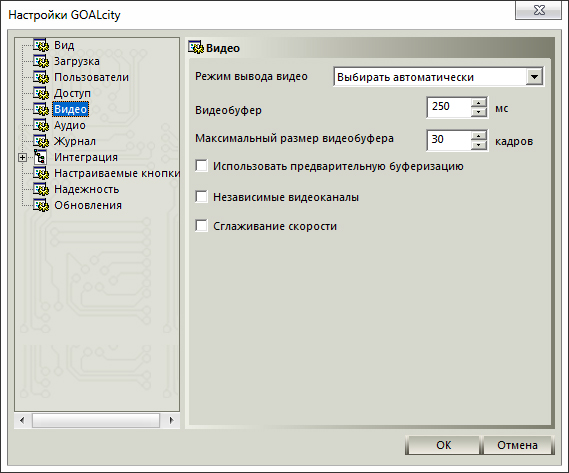Click the settings icon beside Надежность
This screenshot has width=569, height=473.
click(41, 189)
